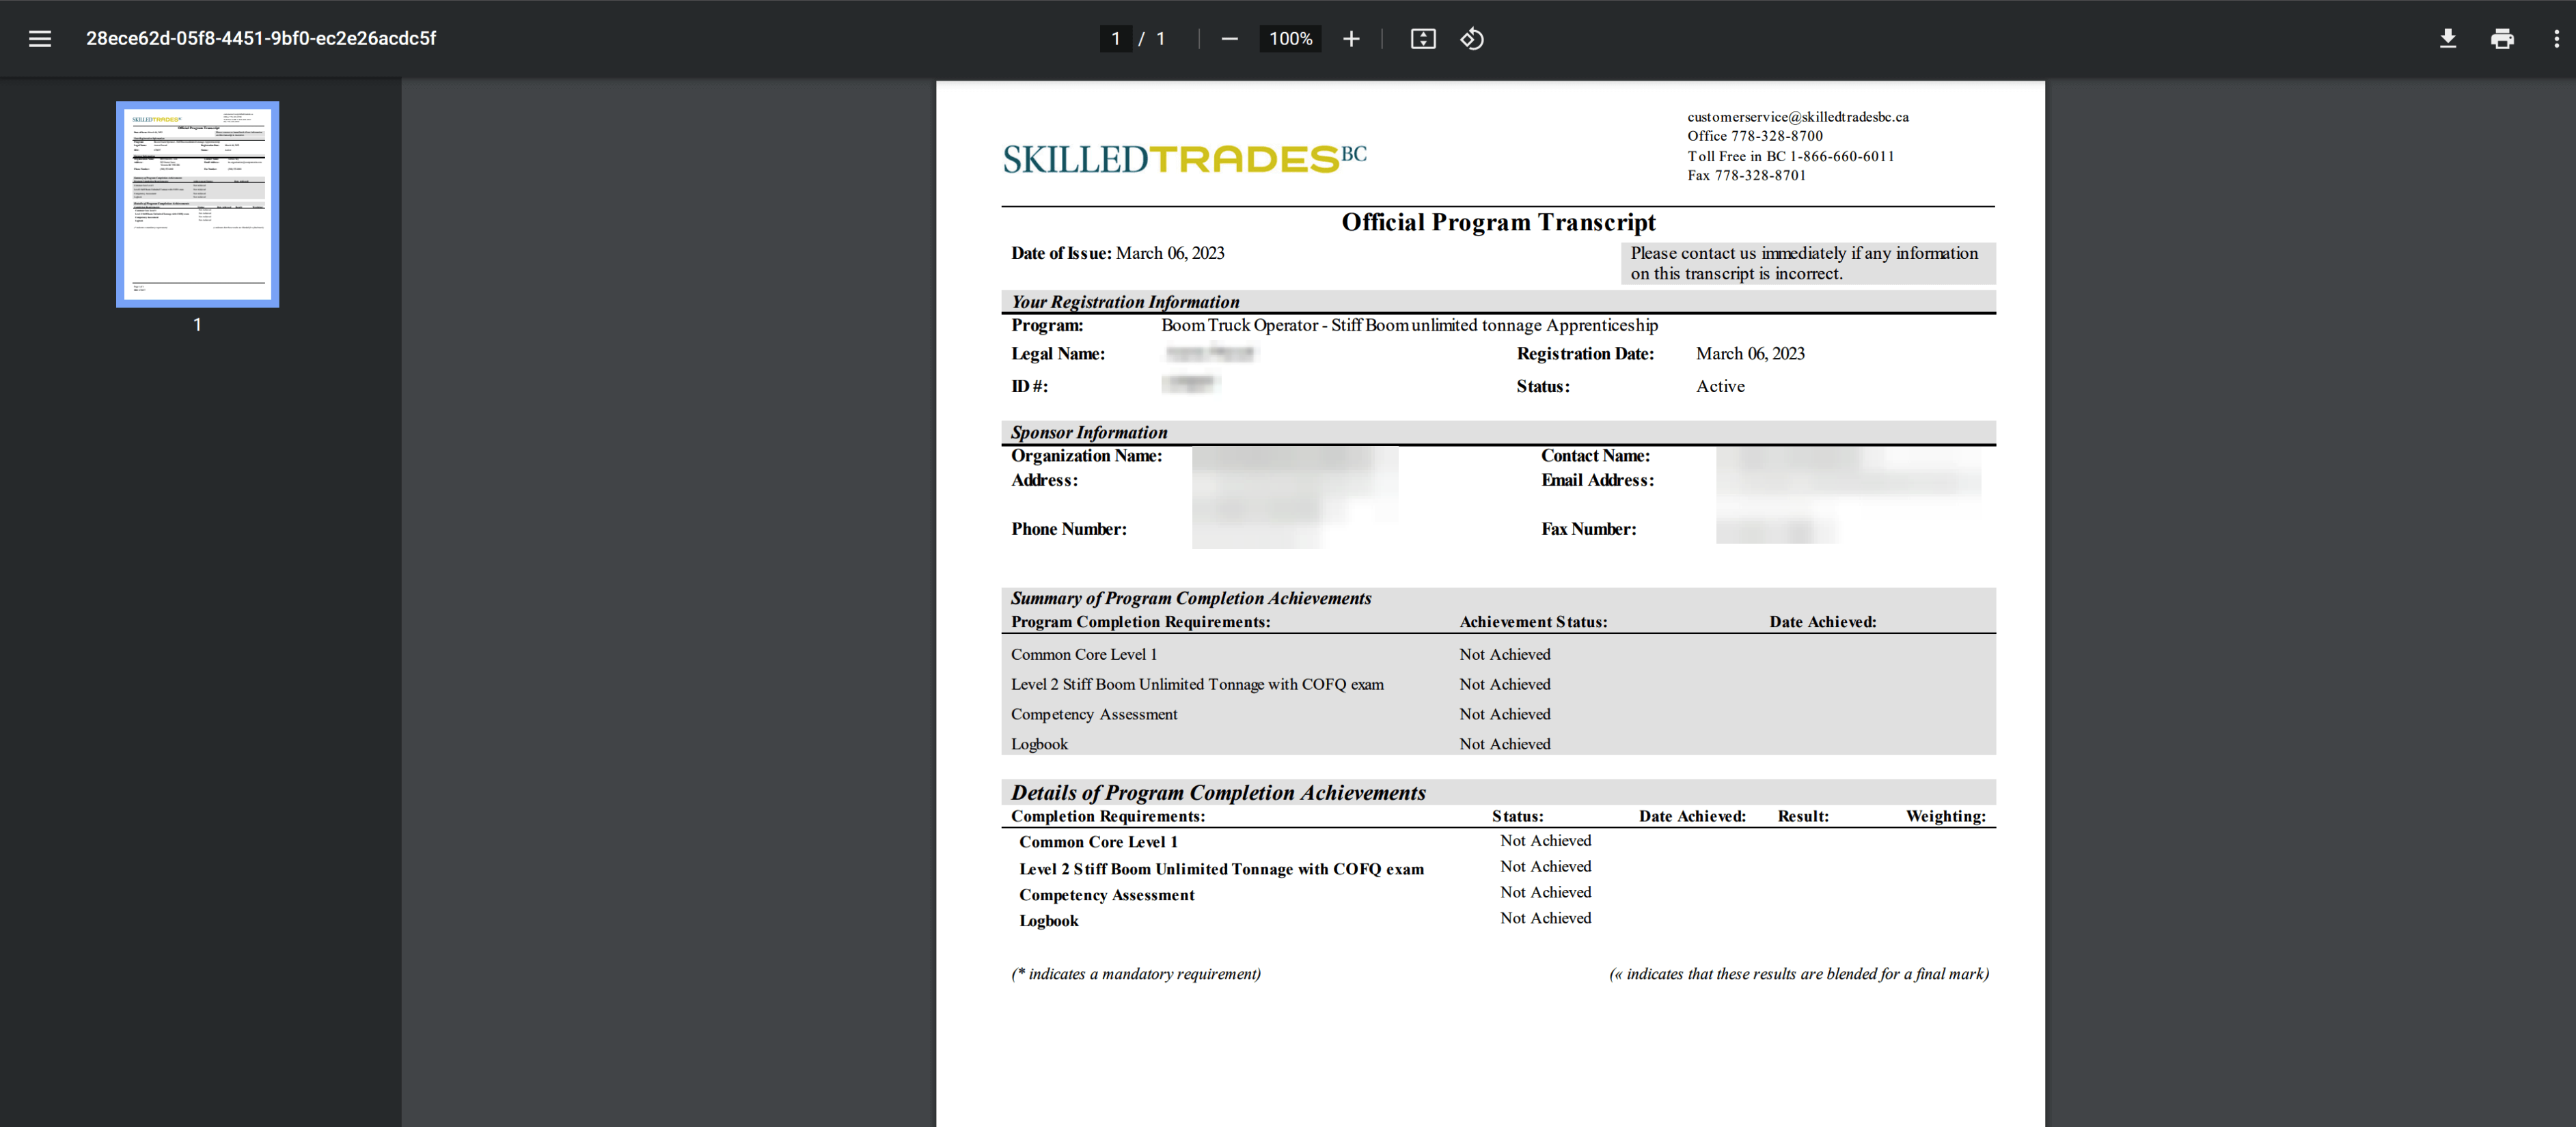Print the transcript using the printer icon

[2502, 39]
